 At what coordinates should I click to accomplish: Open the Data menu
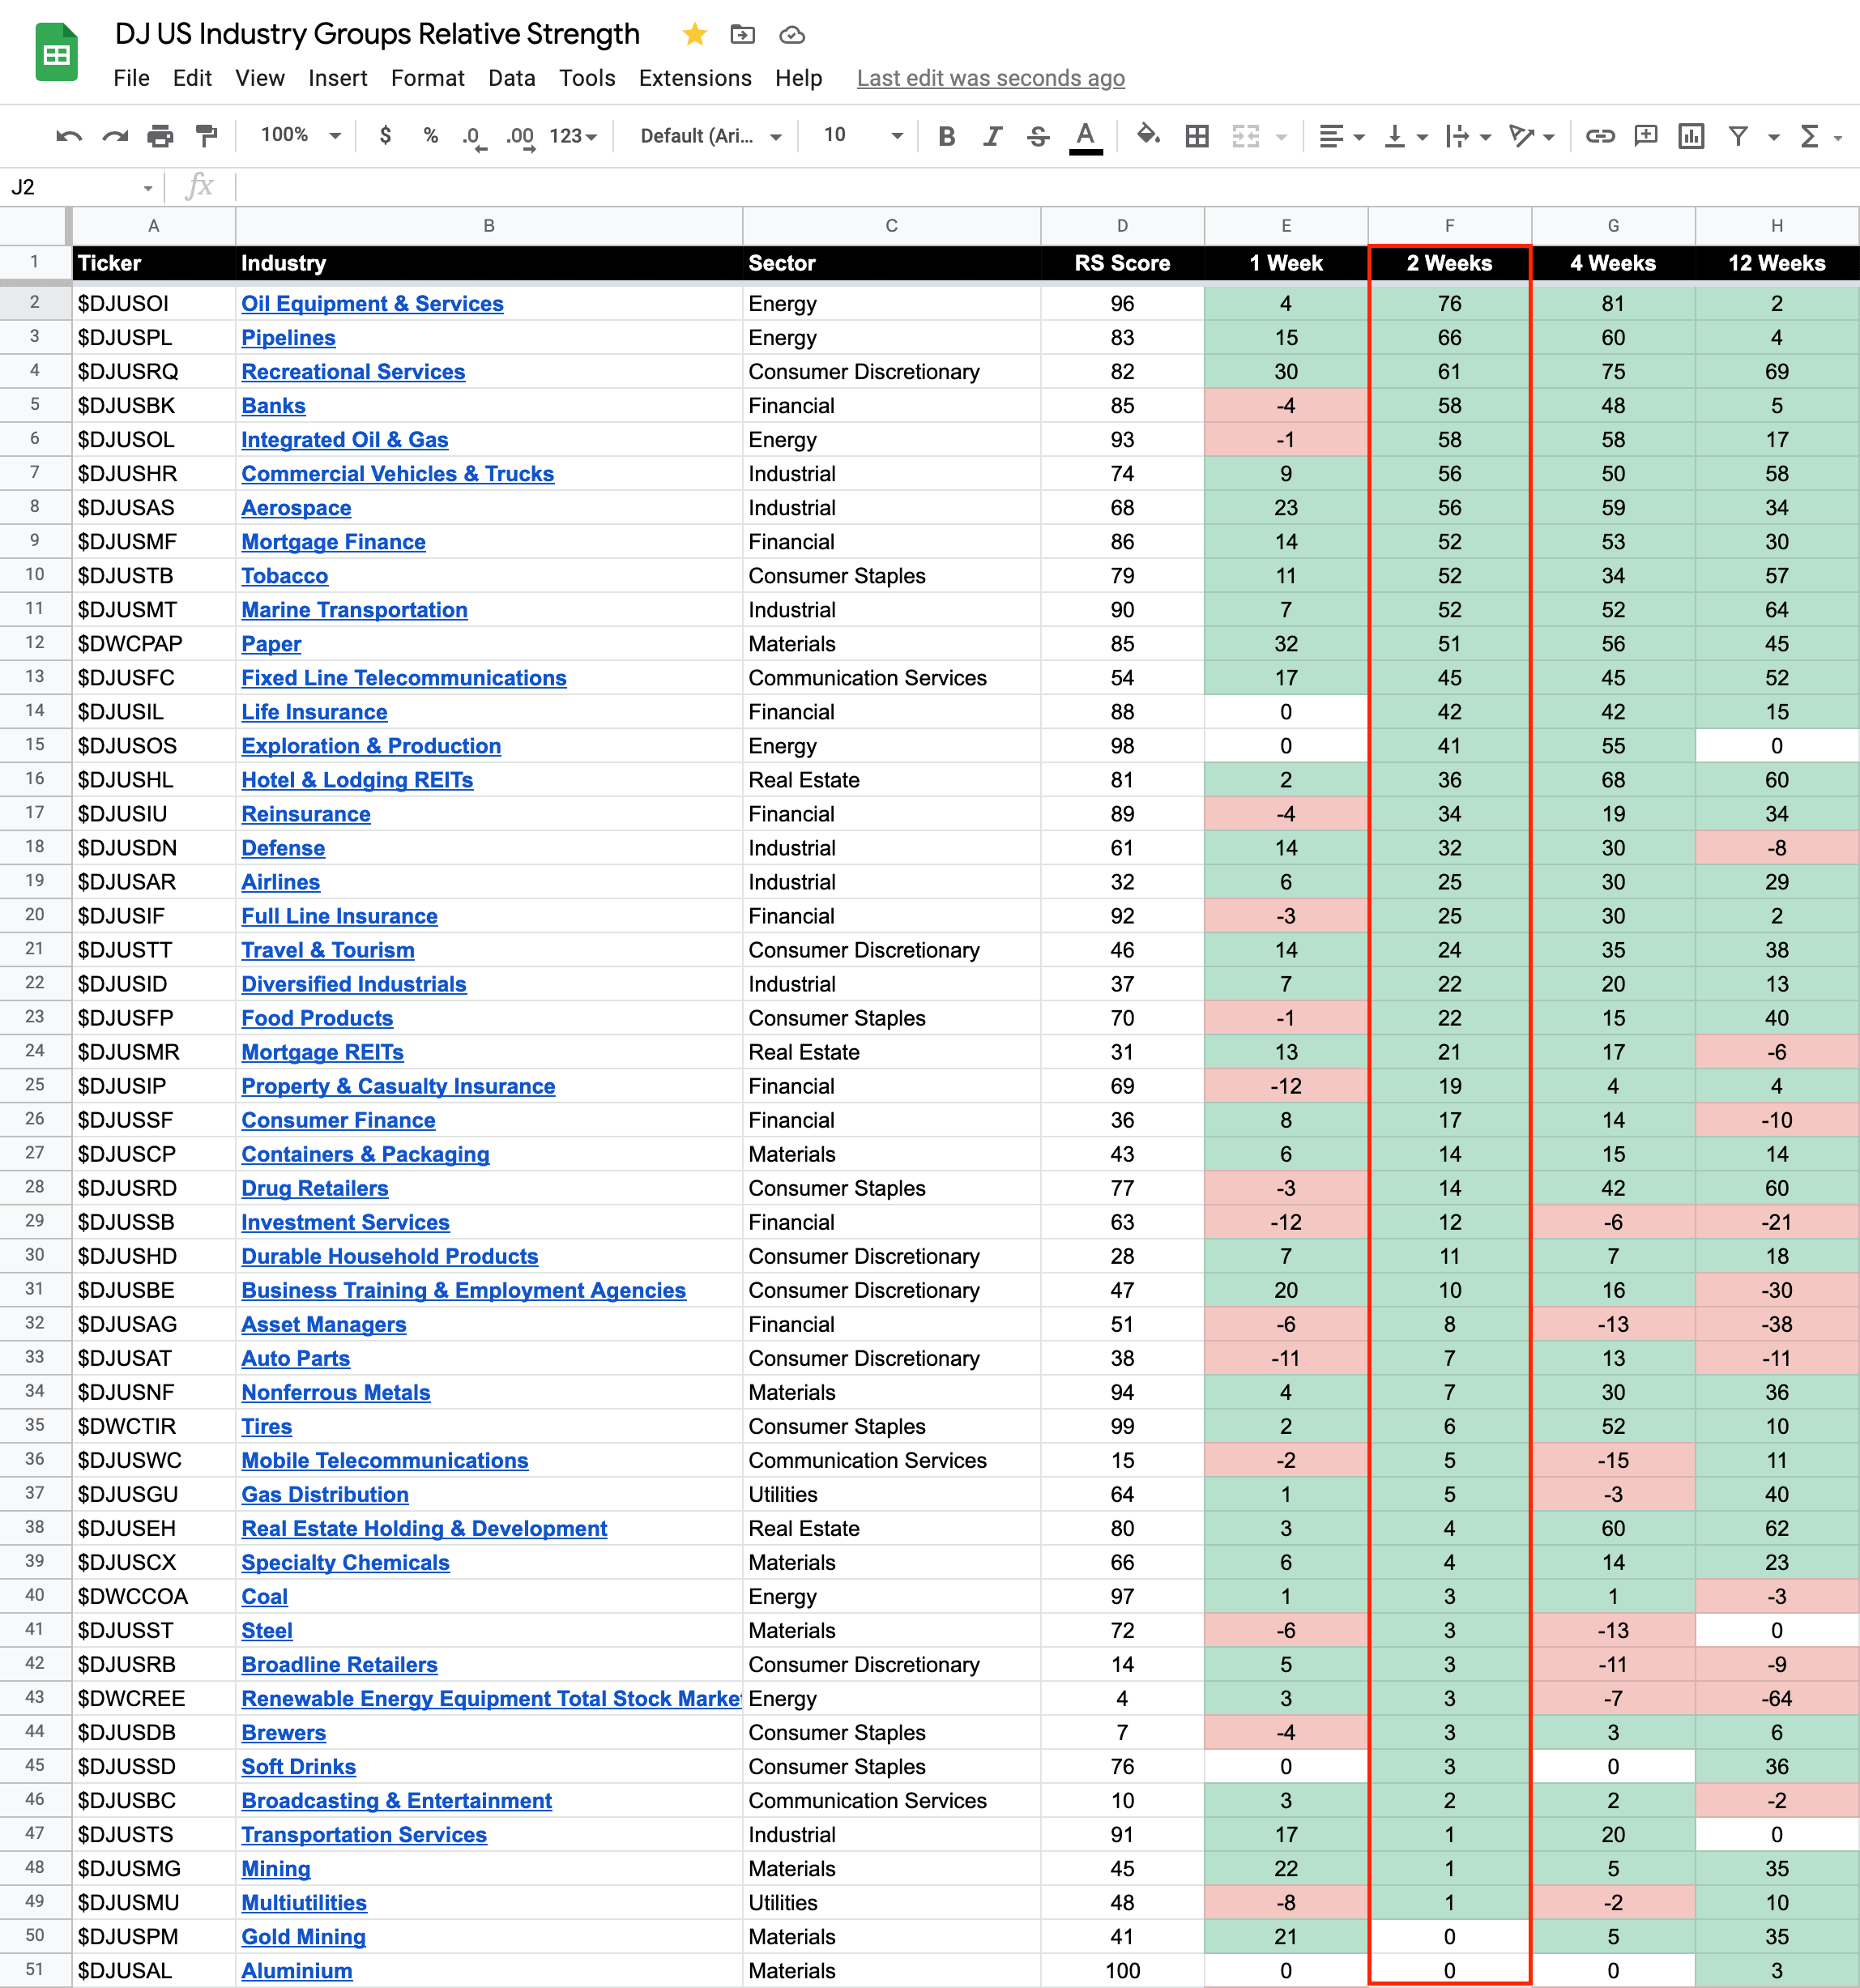point(511,78)
